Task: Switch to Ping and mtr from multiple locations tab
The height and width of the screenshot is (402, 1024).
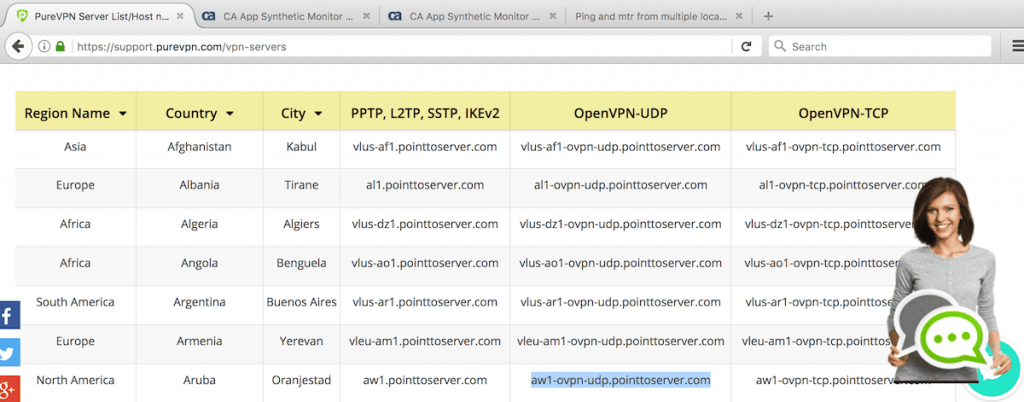Action: click(x=658, y=16)
